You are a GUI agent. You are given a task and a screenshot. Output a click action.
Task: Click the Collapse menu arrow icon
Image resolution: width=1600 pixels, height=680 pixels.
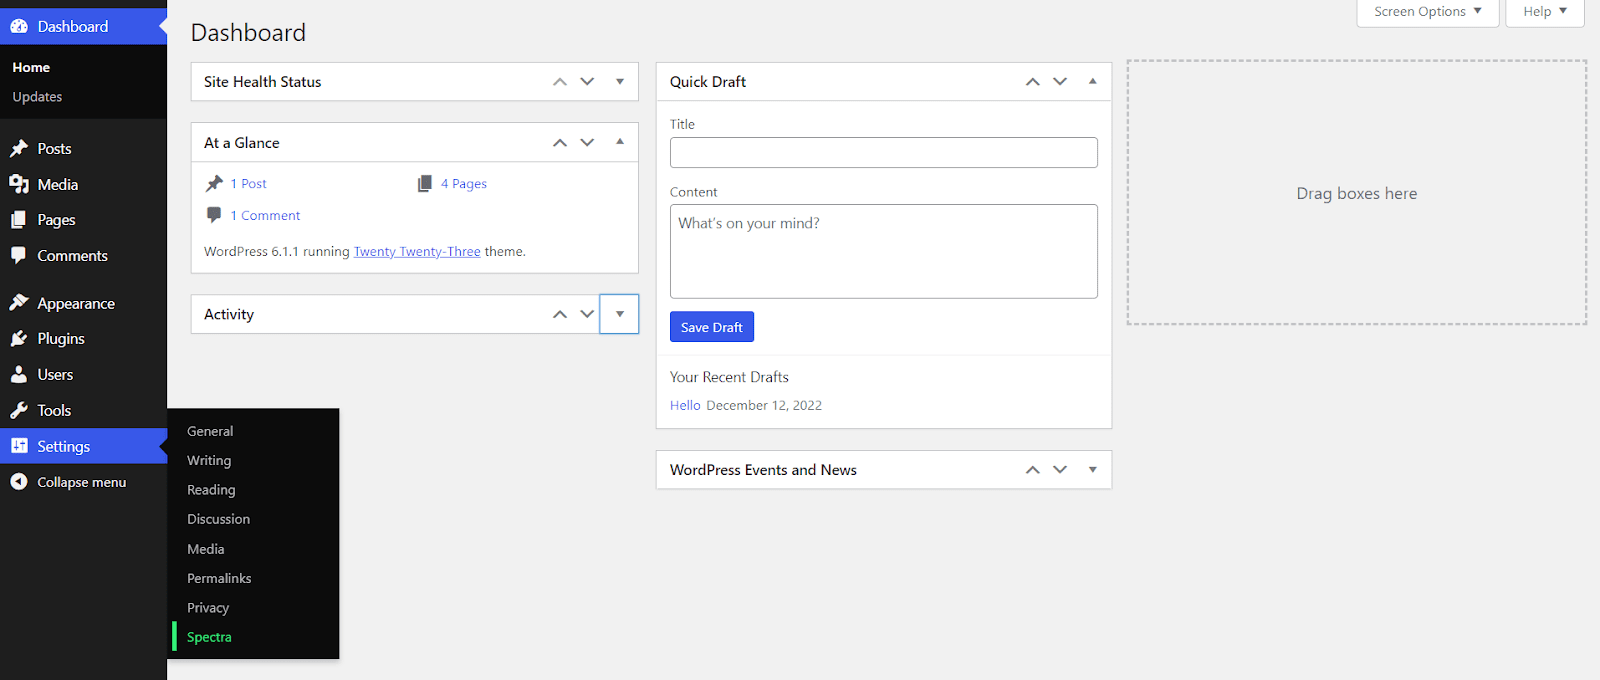pos(19,482)
